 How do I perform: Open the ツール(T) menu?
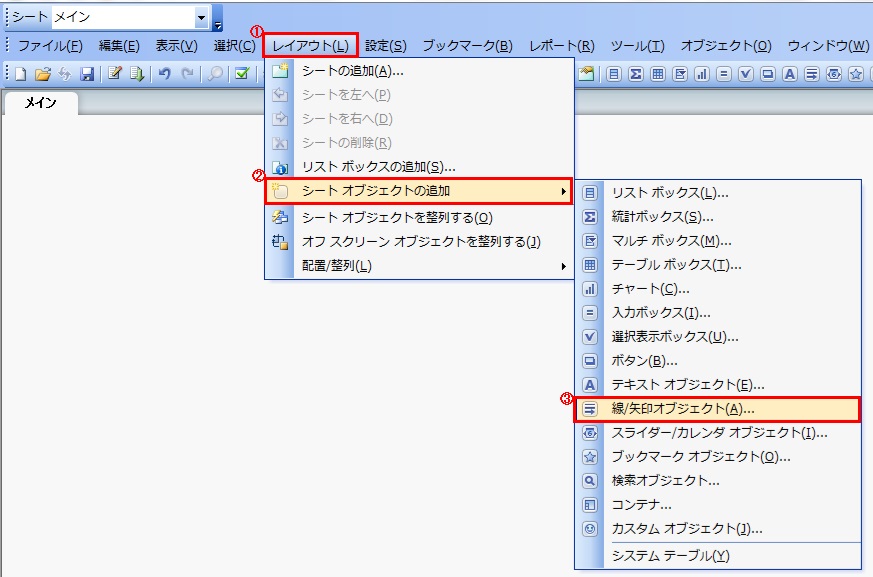pyautogui.click(x=637, y=46)
